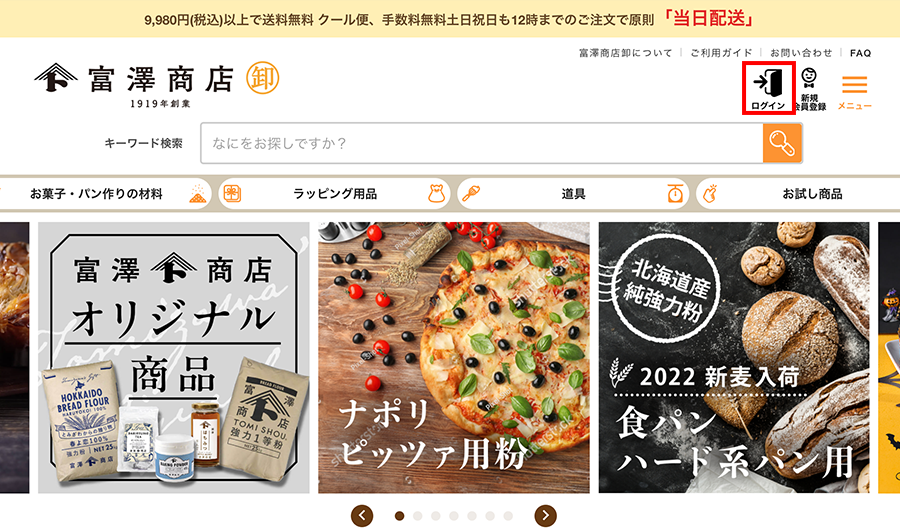Viewport: 900px width, 530px height.
Task: Open the ラッピング用品 category tab
Action: coord(335,194)
